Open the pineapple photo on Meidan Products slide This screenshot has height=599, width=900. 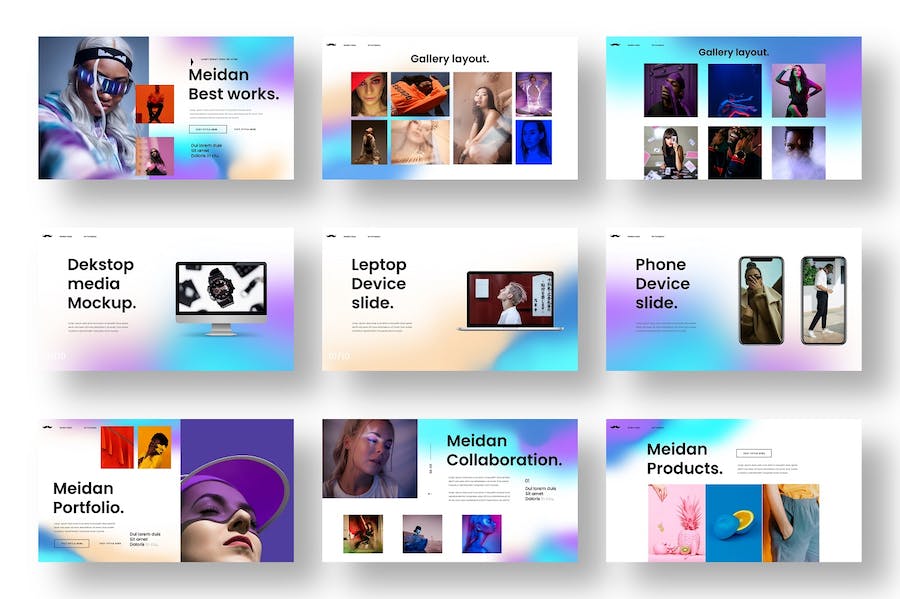(675, 522)
